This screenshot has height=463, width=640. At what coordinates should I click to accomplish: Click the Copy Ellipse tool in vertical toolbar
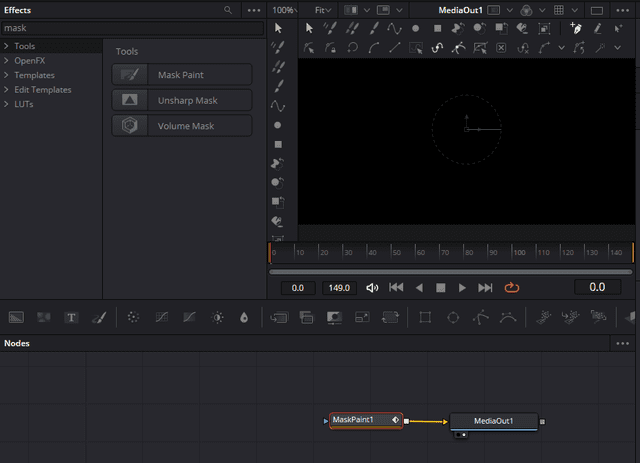pos(278,183)
